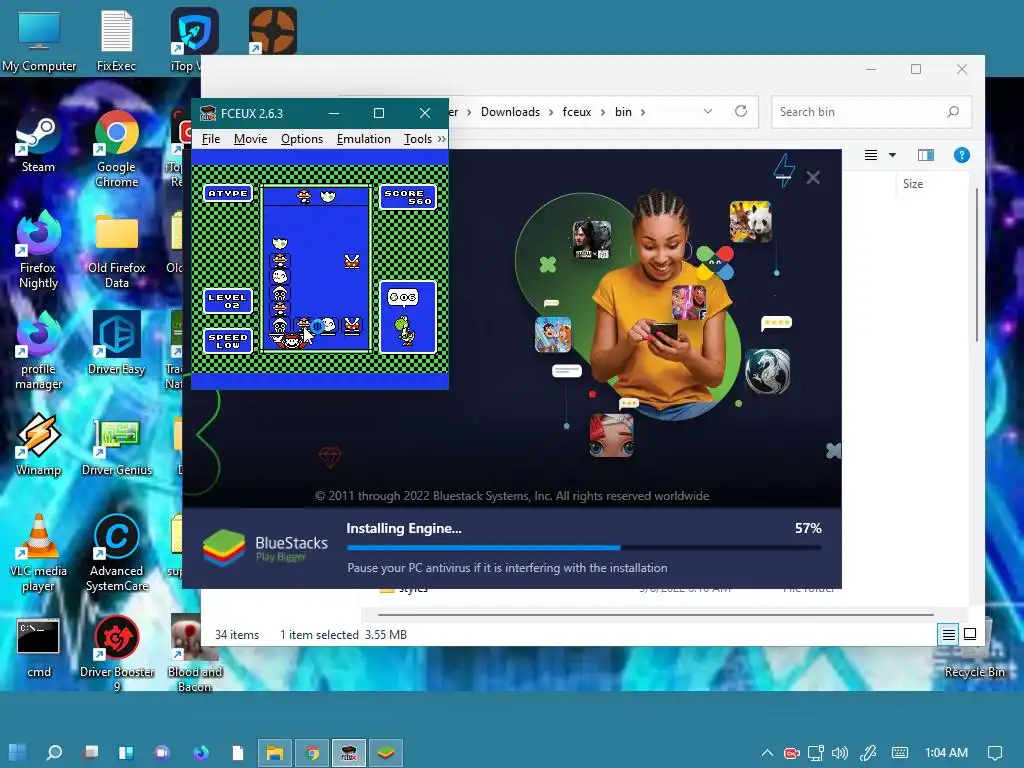Open the File menu in FCEUX

click(211, 139)
